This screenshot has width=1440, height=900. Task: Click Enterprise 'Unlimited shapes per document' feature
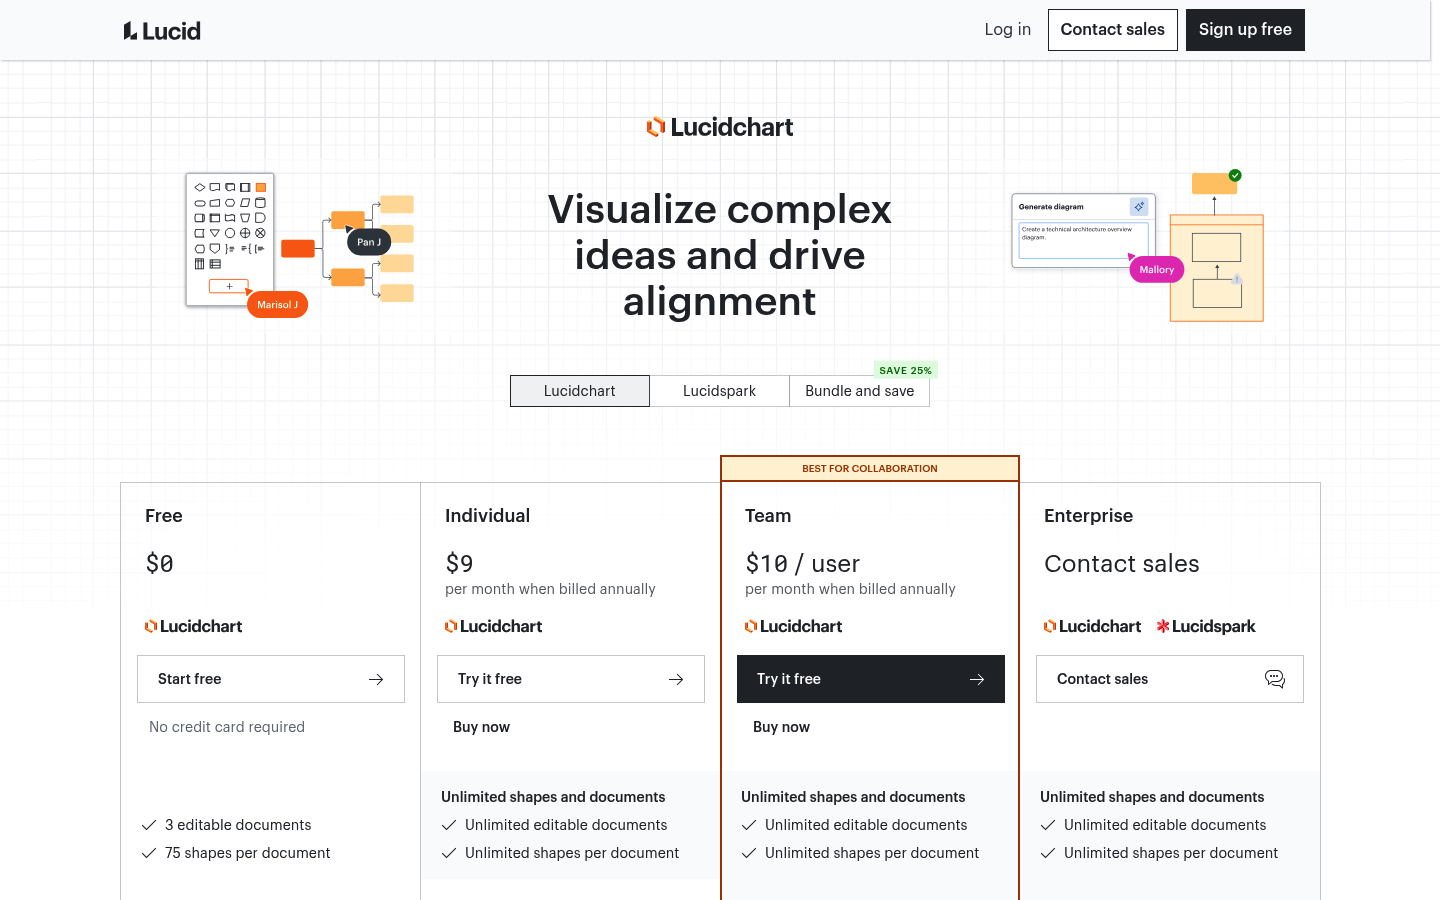1171,853
